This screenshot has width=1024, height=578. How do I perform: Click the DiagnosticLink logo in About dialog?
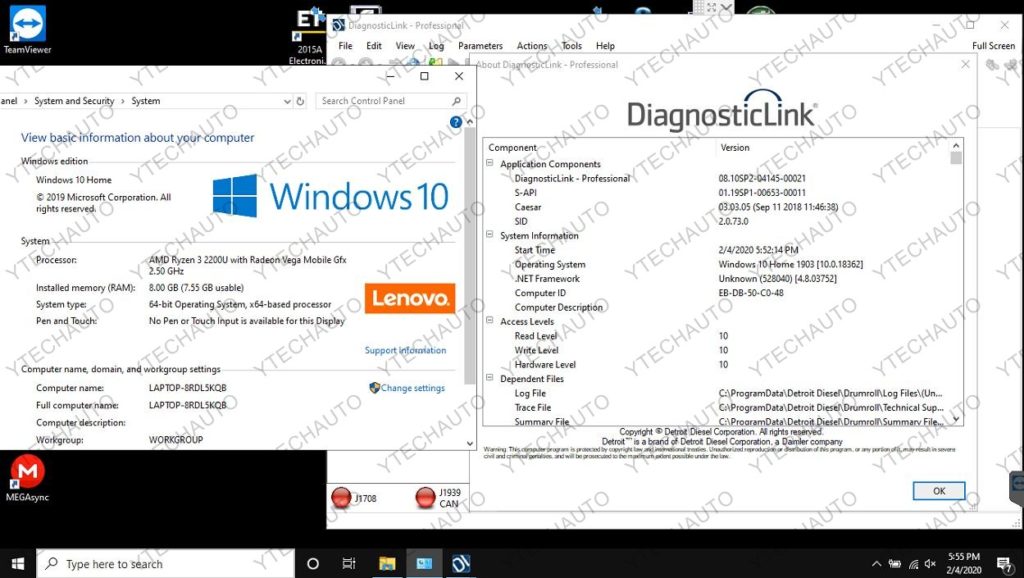[x=722, y=111]
